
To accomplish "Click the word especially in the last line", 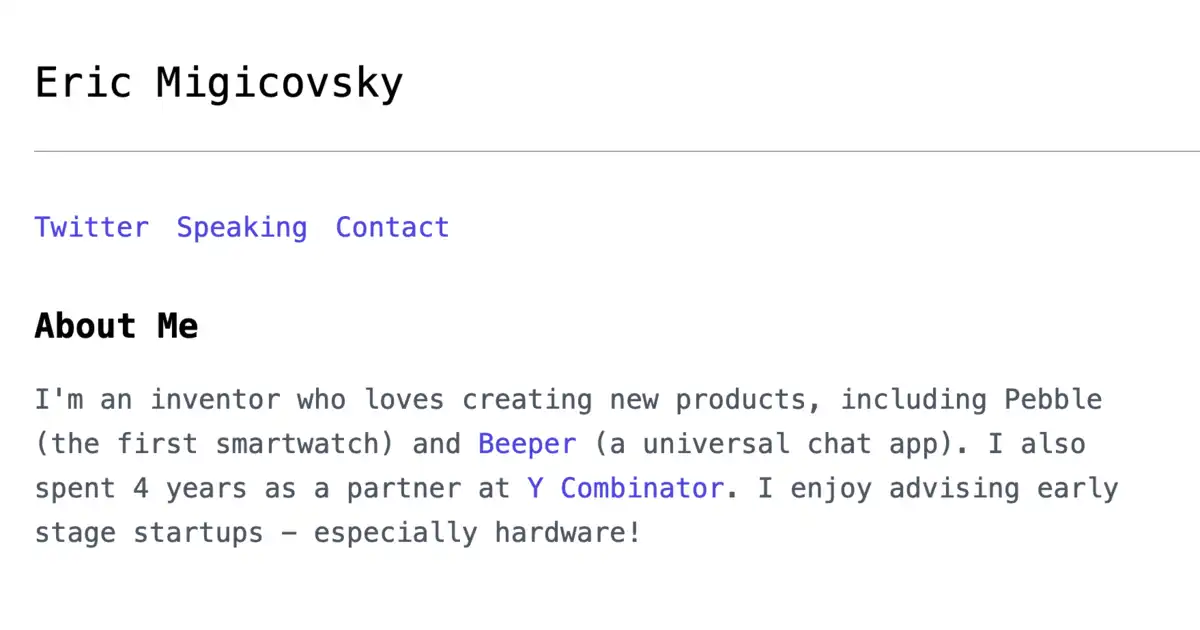I will (395, 532).
